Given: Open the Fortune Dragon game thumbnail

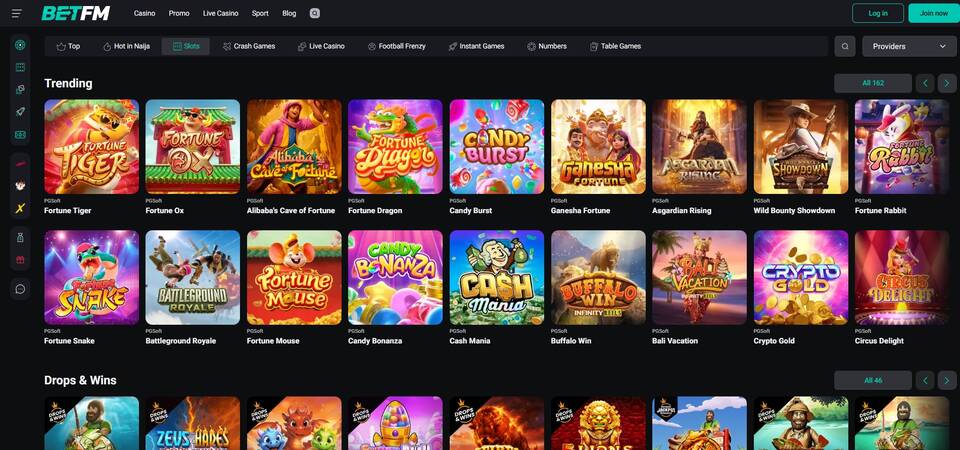Looking at the screenshot, I should [396, 147].
